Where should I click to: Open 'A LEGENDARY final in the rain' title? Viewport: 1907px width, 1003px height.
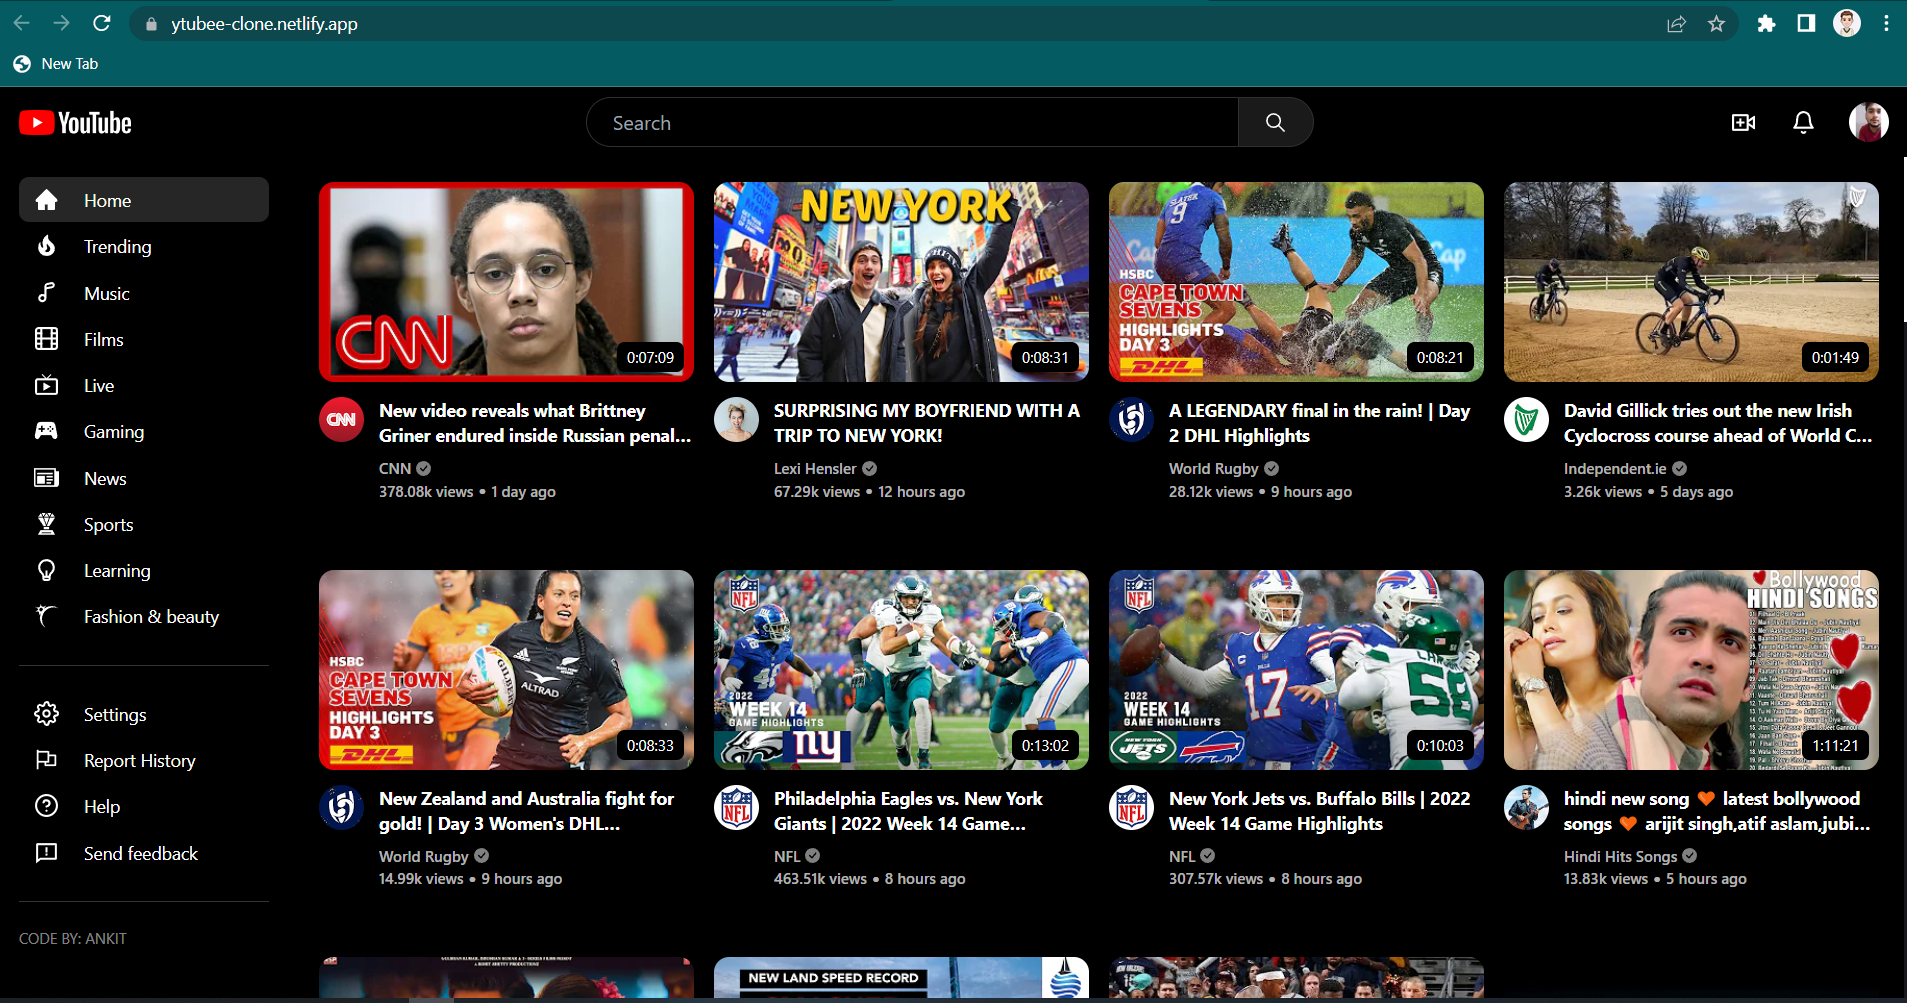[x=1319, y=423]
